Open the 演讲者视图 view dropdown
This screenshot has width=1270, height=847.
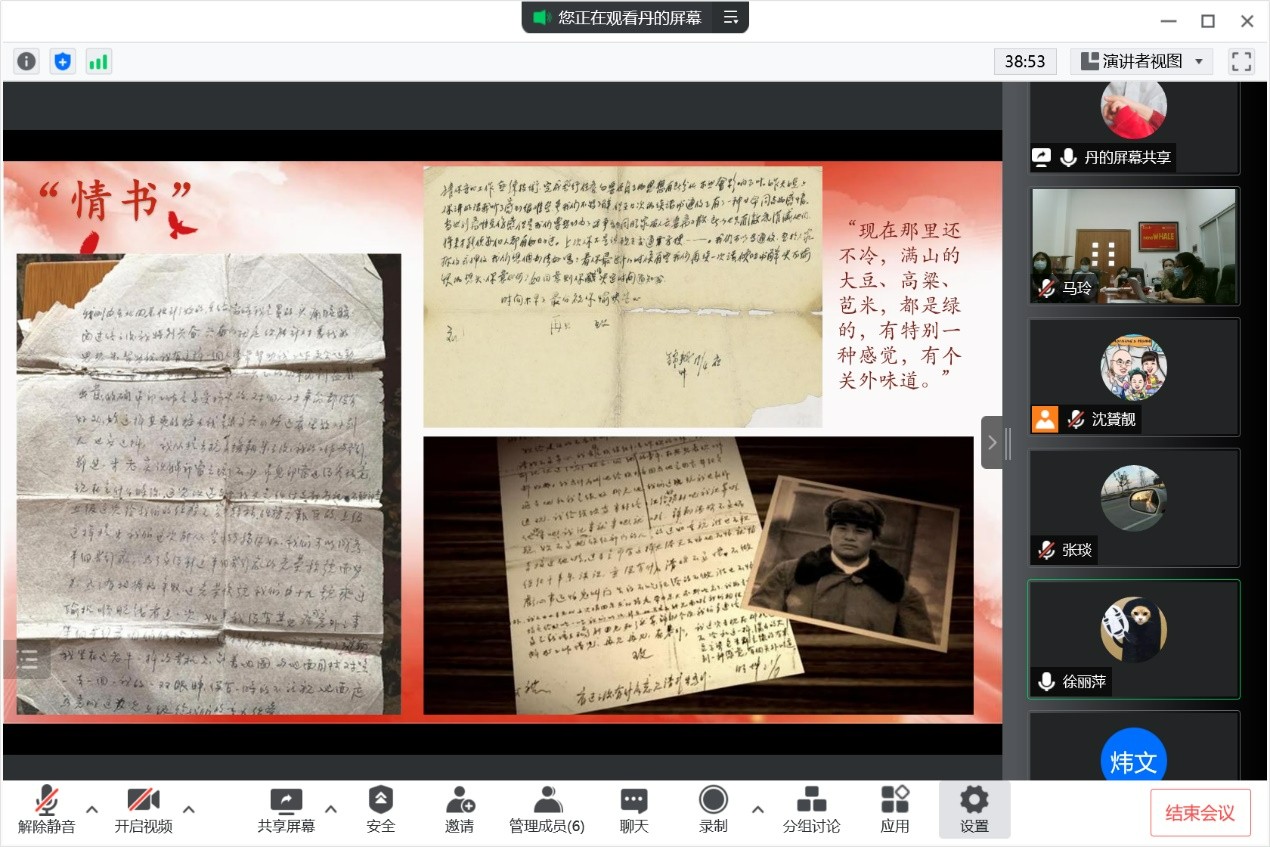(1141, 61)
